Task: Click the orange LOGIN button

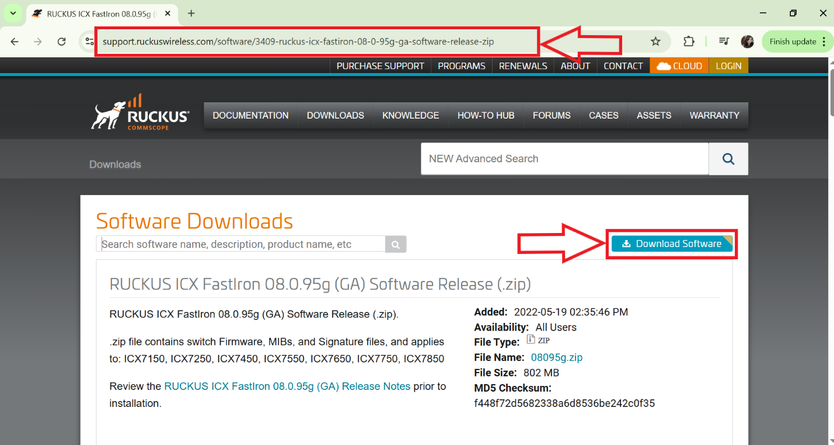Action: (728, 66)
